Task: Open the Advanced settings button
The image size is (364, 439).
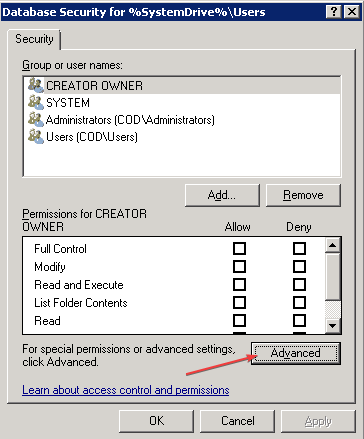Action: pyautogui.click(x=296, y=353)
